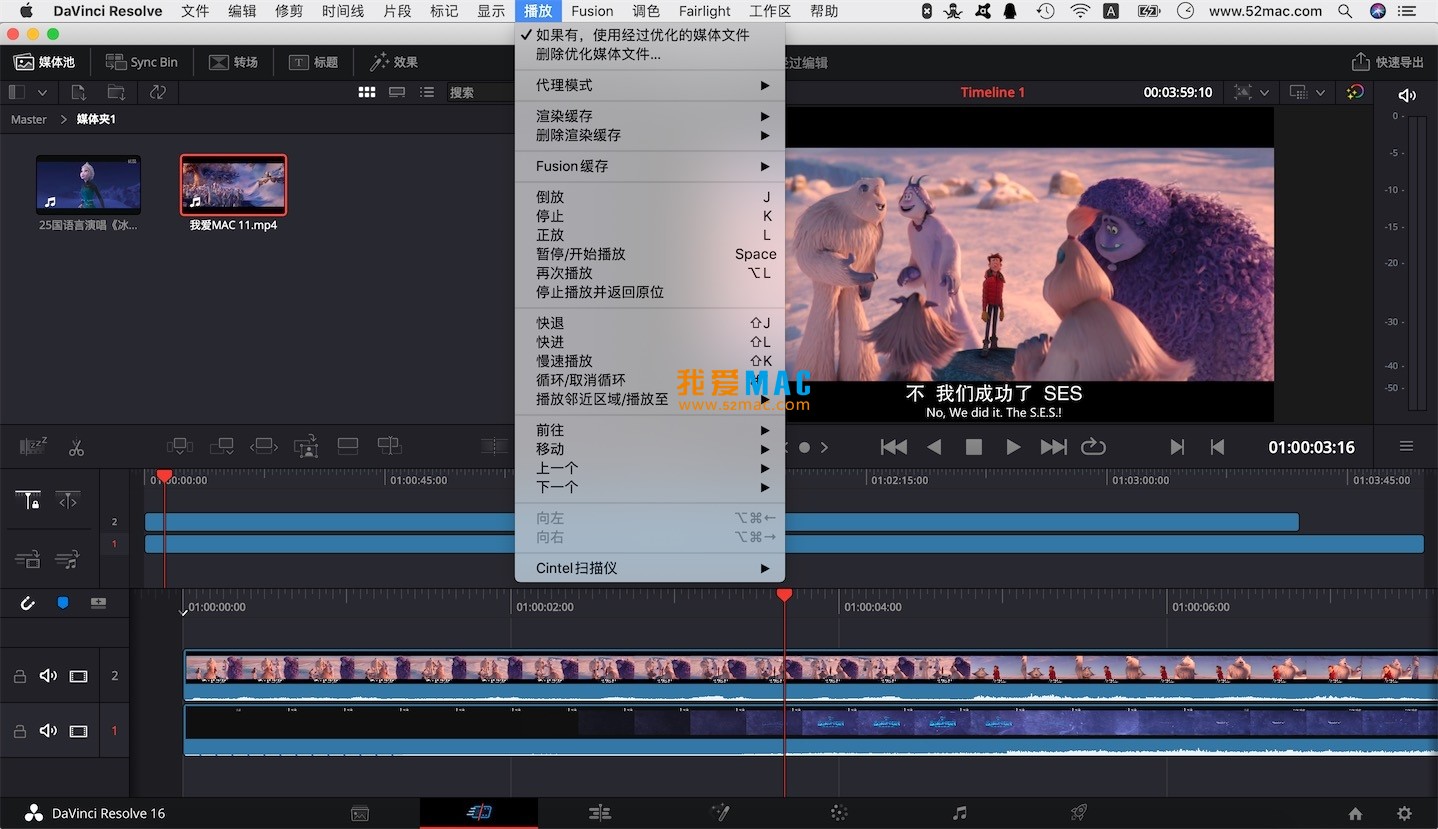Image resolution: width=1438 pixels, height=829 pixels.
Task: Switch media pool to thumbnail grid view
Action: click(367, 92)
